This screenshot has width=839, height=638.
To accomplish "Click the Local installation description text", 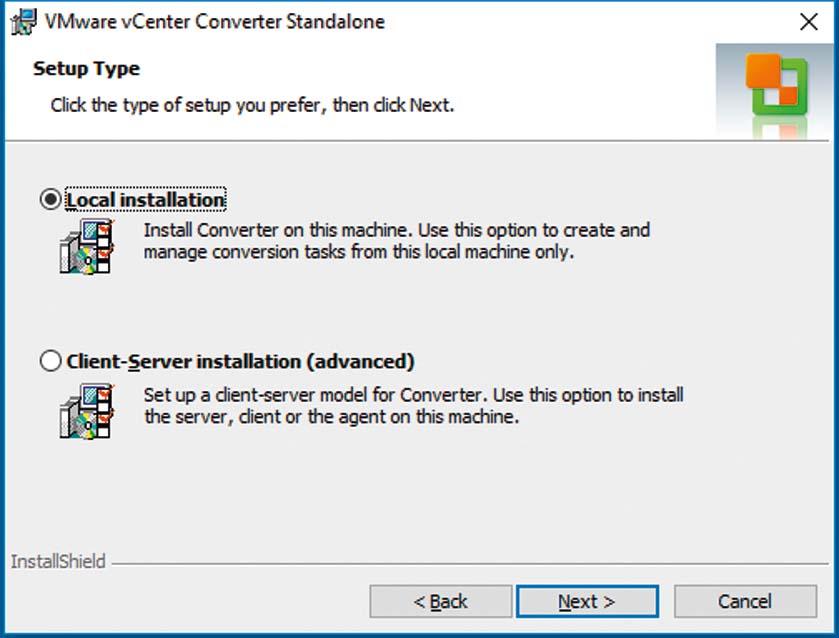I will (x=396, y=241).
